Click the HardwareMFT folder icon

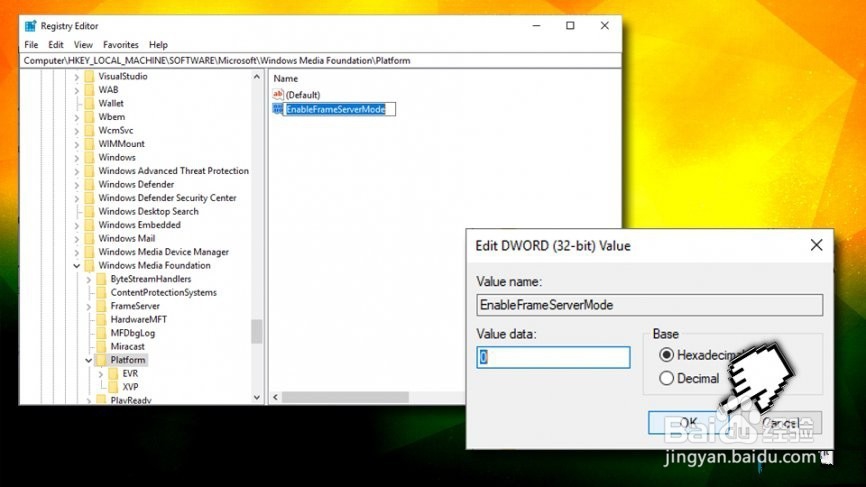(102, 320)
